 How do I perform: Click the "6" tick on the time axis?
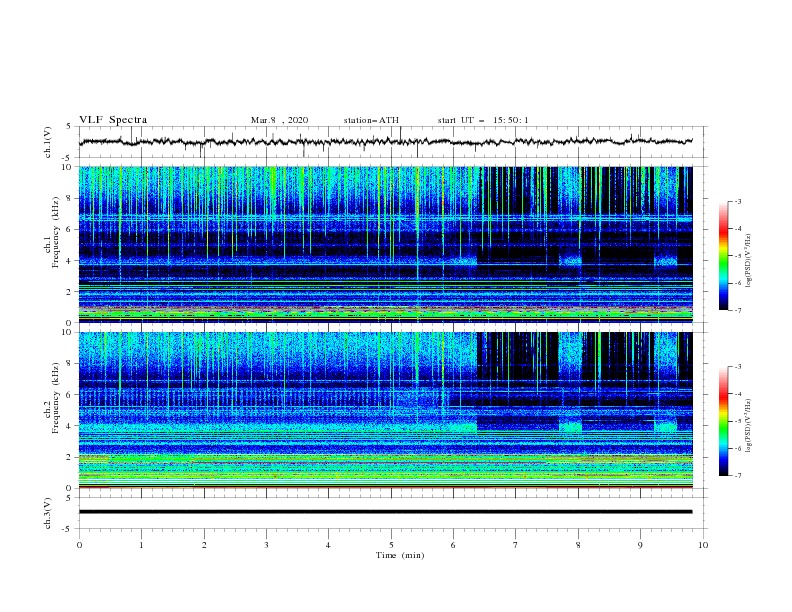[x=453, y=545]
